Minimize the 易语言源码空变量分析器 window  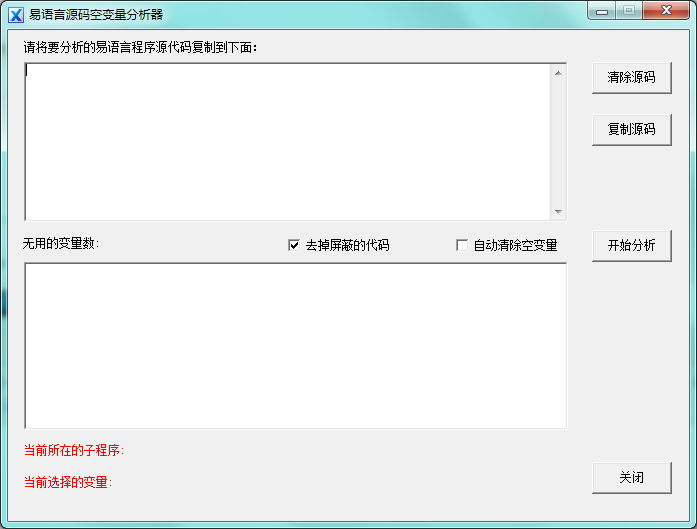click(x=602, y=11)
